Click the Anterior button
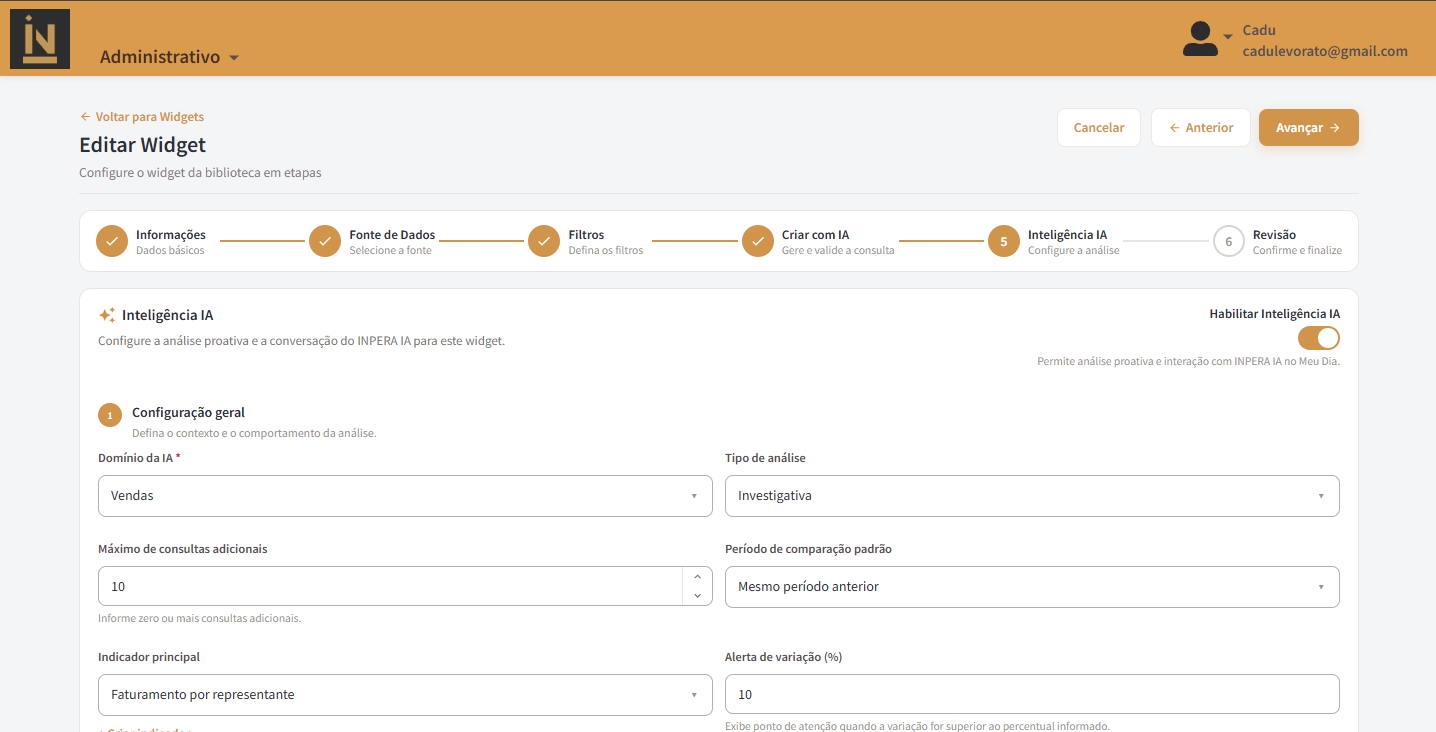The width and height of the screenshot is (1436, 732). pyautogui.click(x=1201, y=128)
